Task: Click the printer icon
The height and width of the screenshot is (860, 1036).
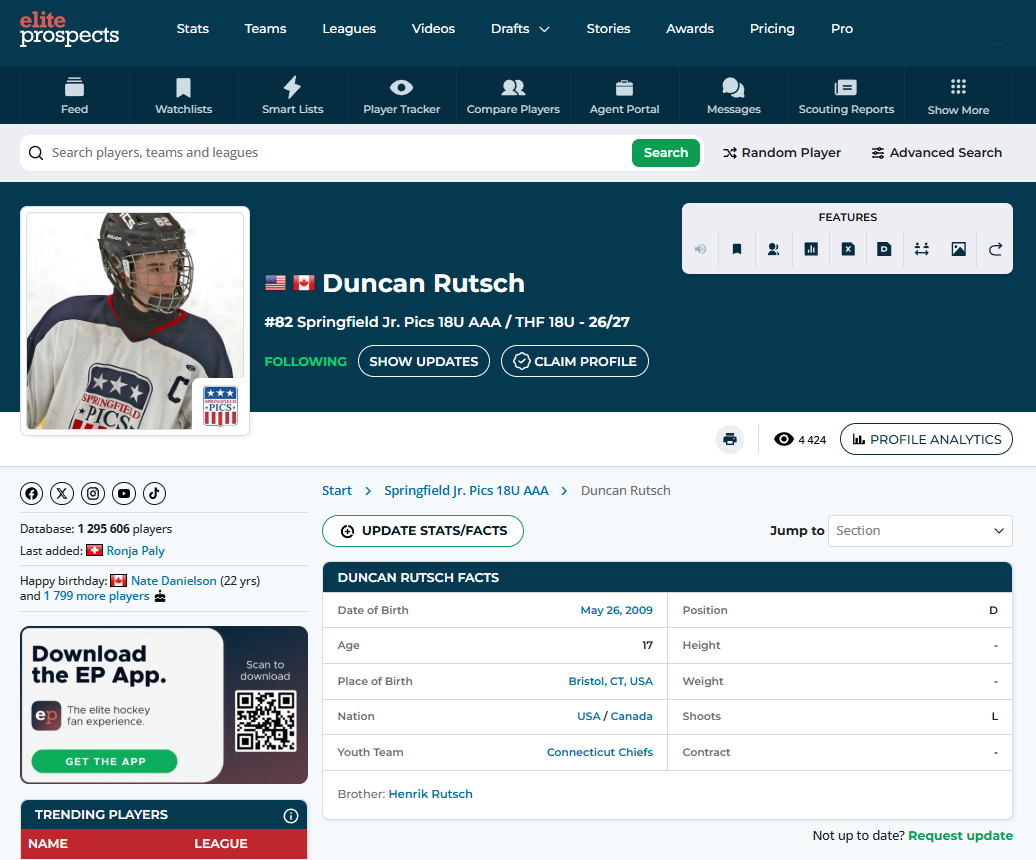Action: 730,439
